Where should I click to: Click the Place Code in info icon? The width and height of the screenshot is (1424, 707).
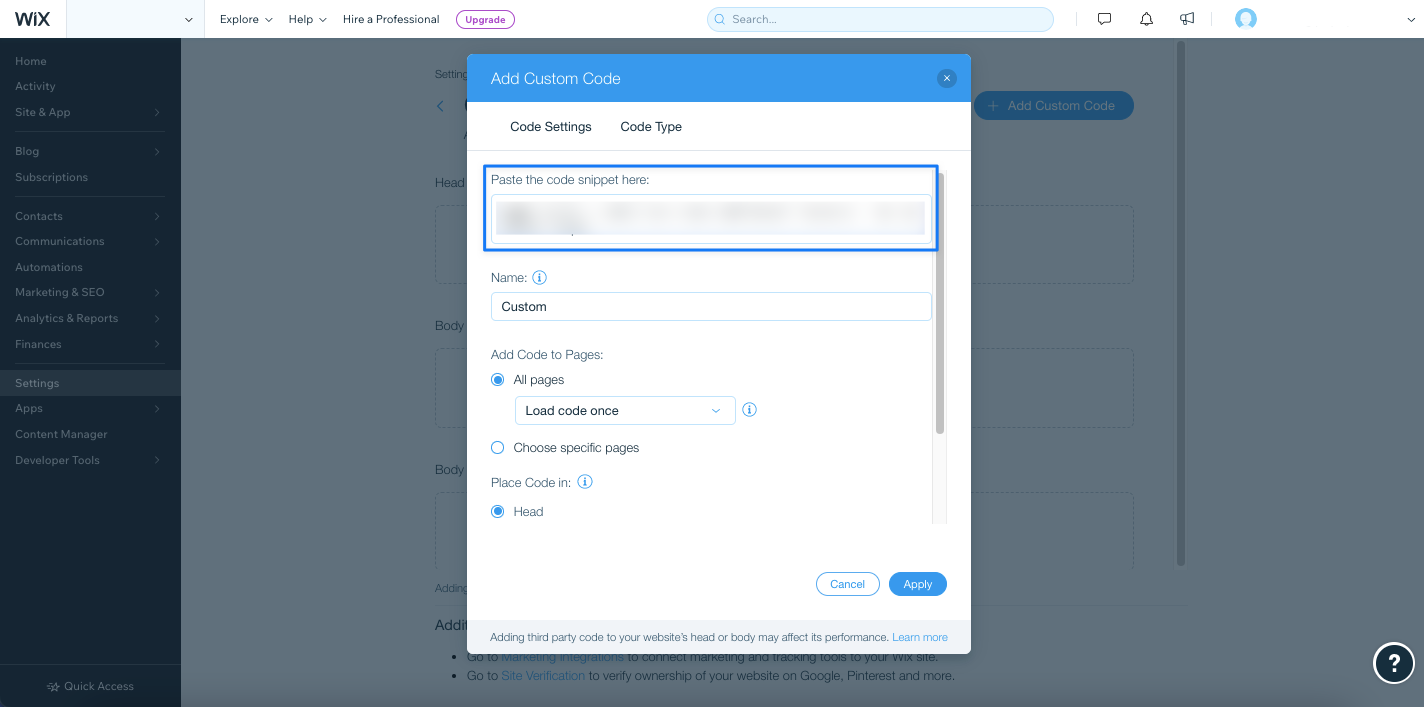coord(586,482)
